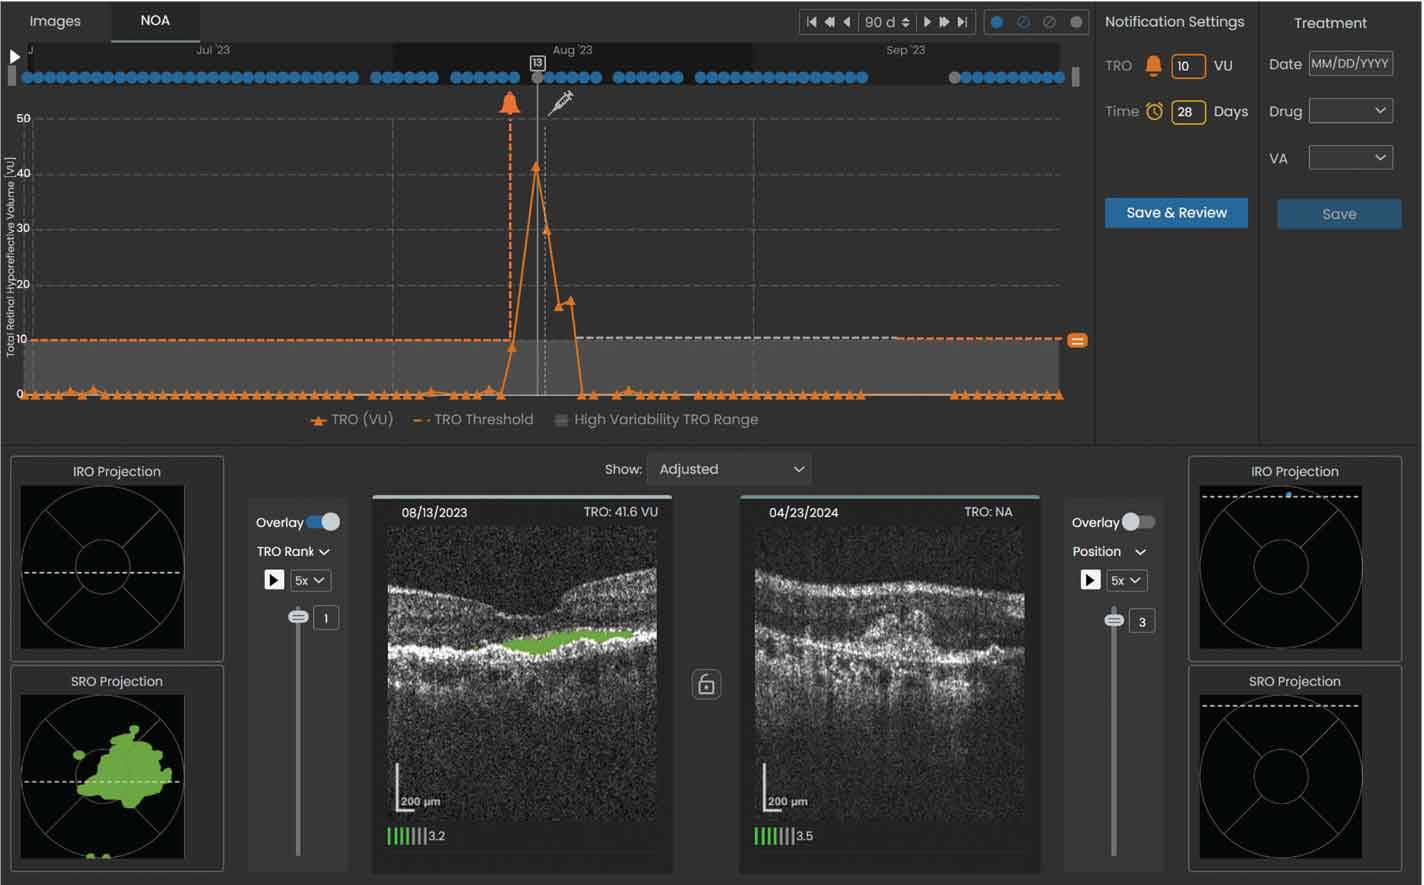Screen dimensions: 1424x885
Task: Click the Time alarm clock icon
Action: point(1154,112)
